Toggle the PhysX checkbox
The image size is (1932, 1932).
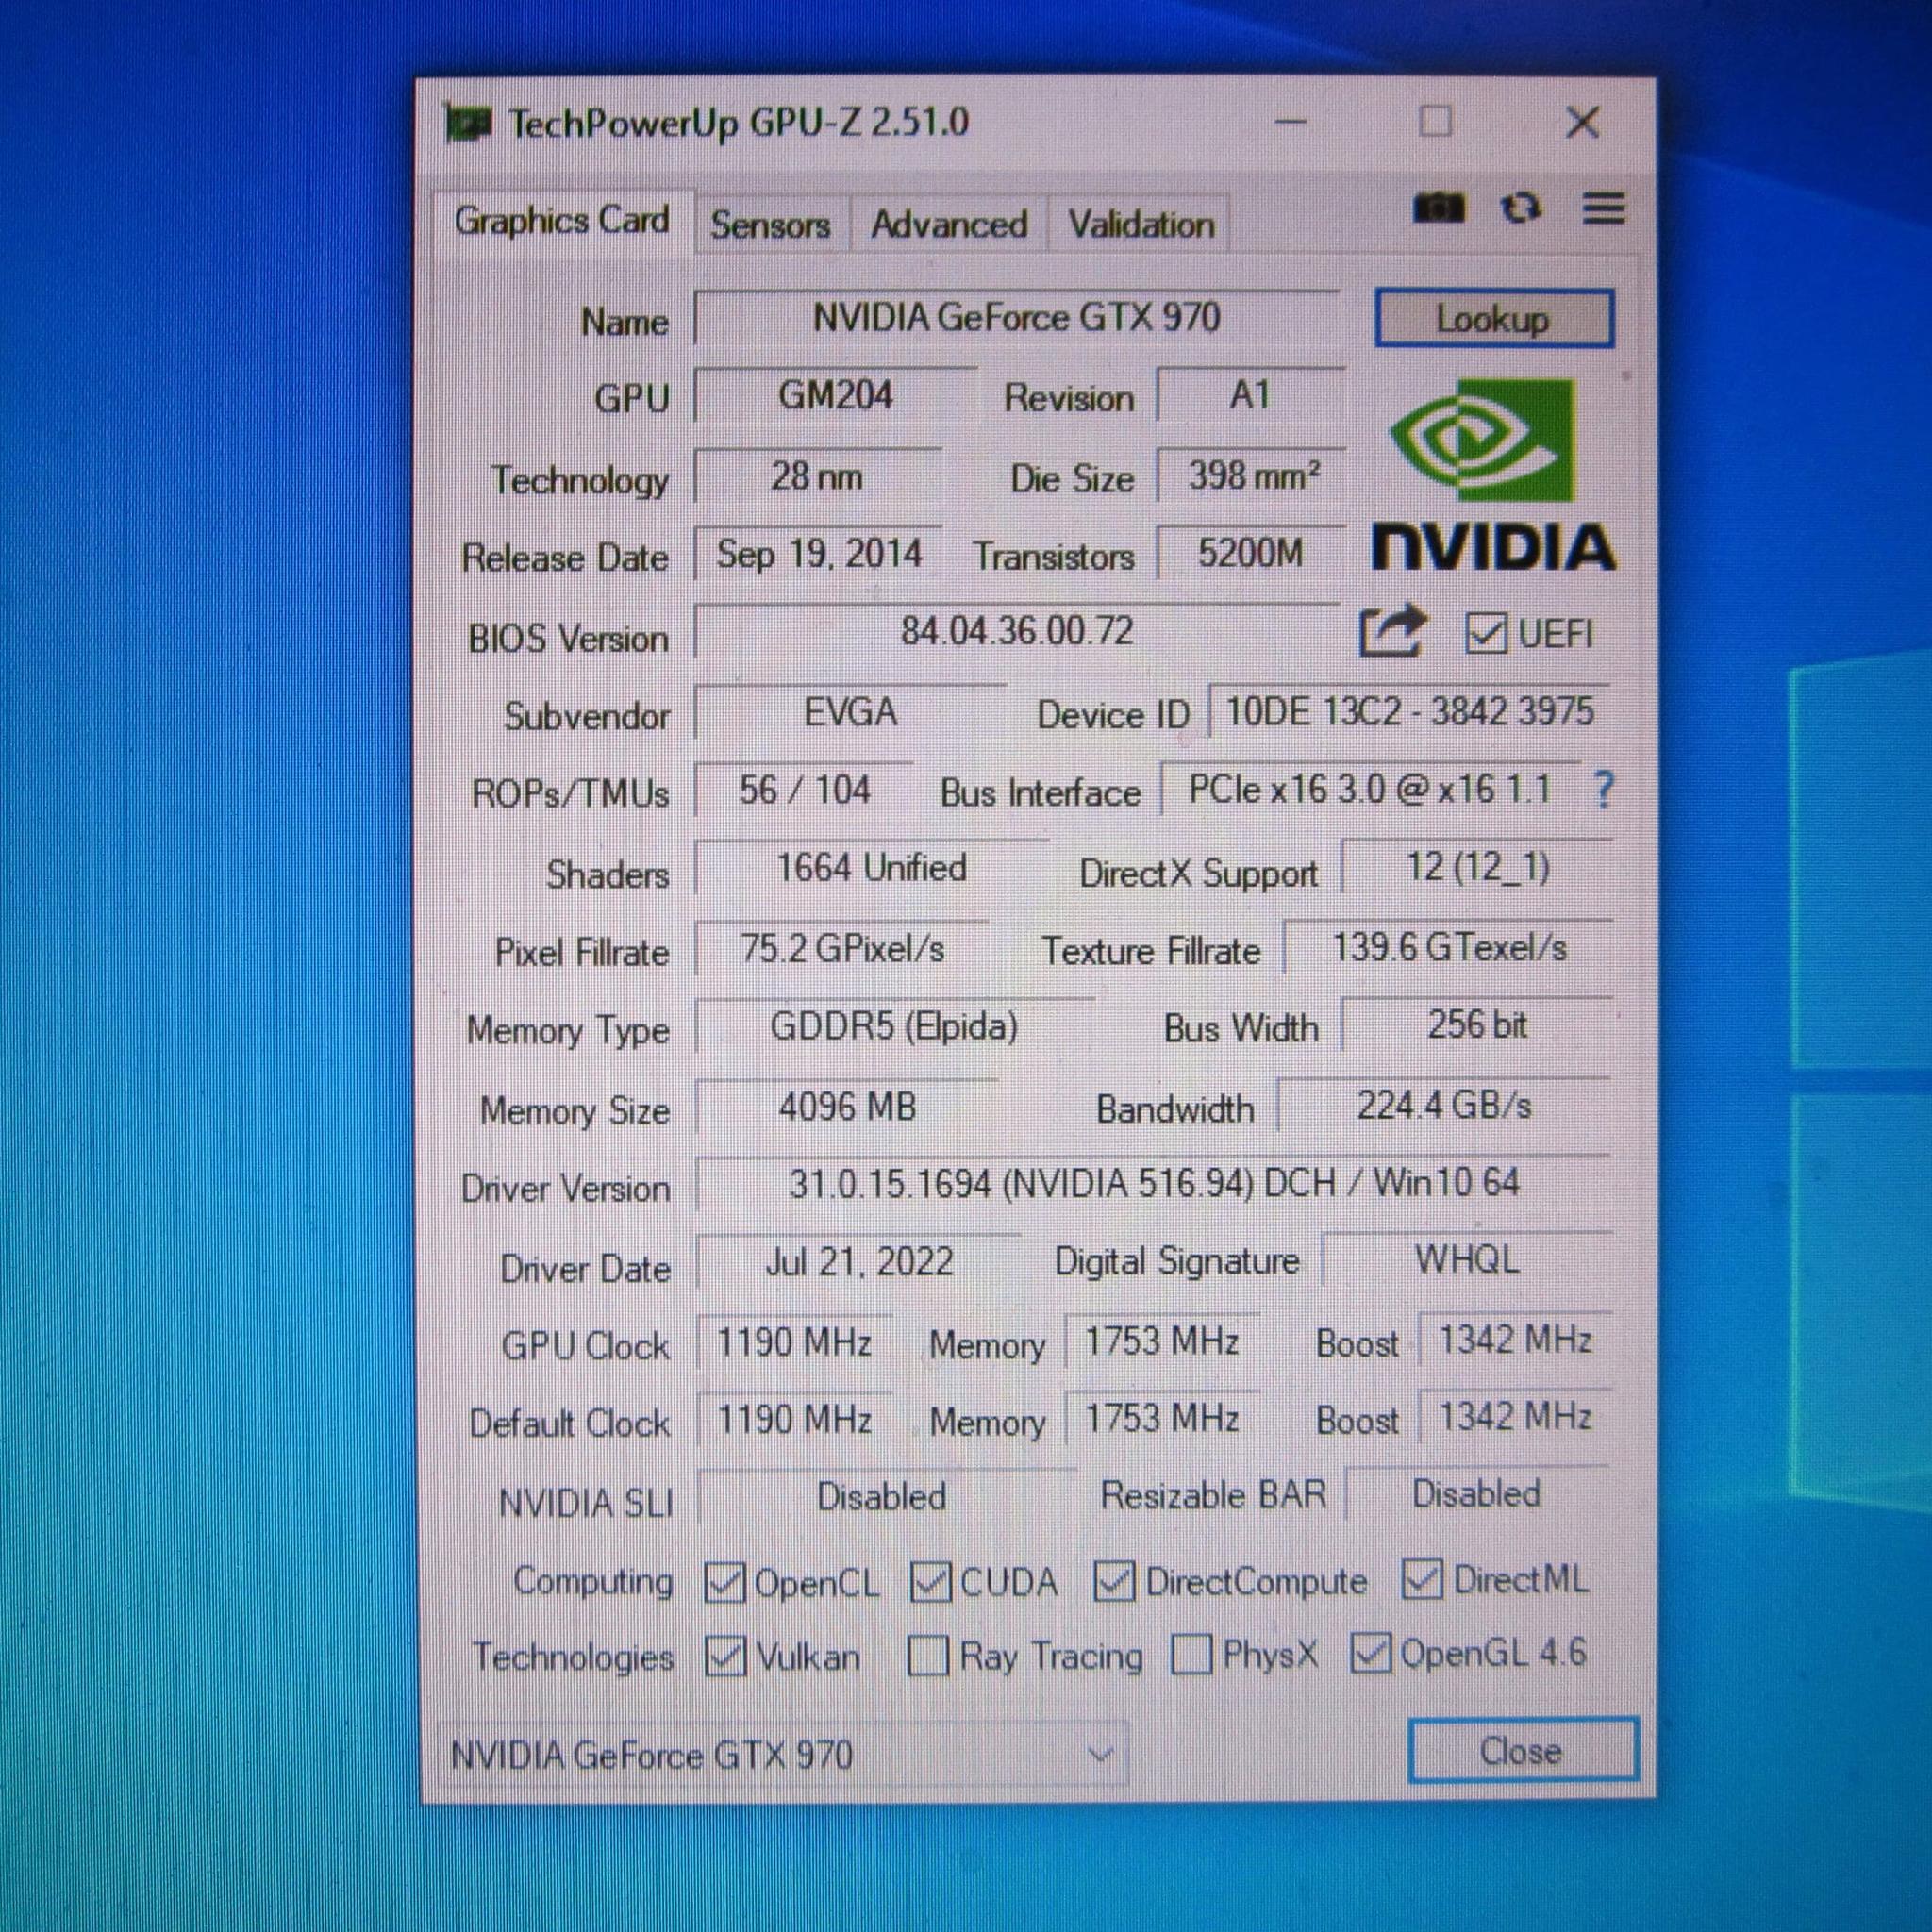click(1191, 1653)
